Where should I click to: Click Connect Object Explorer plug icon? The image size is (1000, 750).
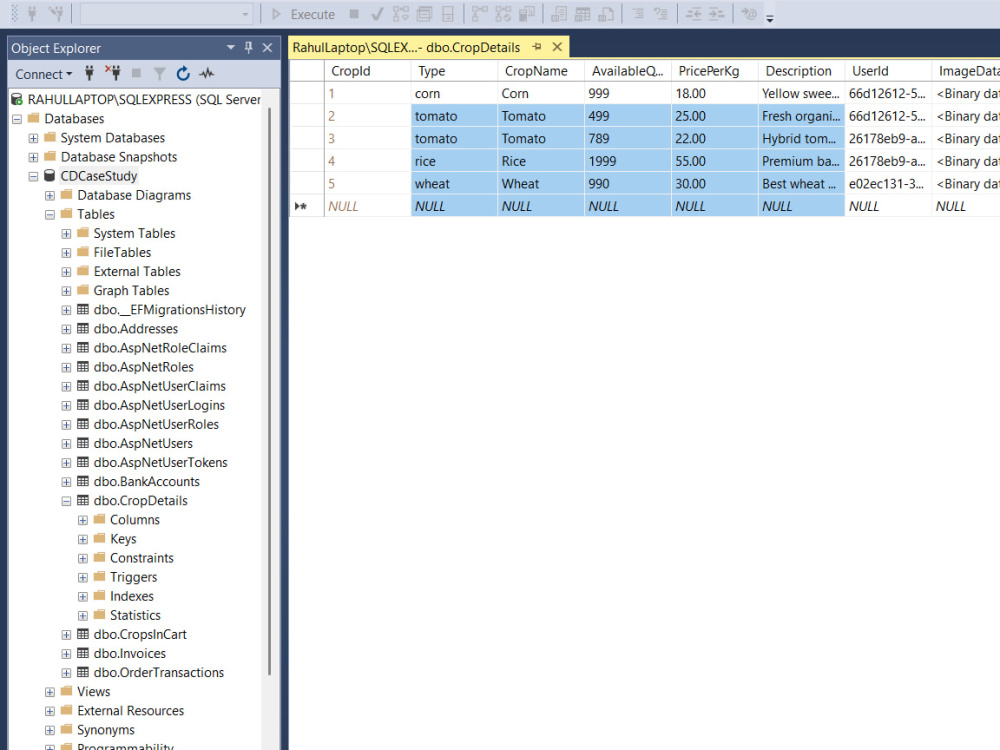[x=89, y=73]
